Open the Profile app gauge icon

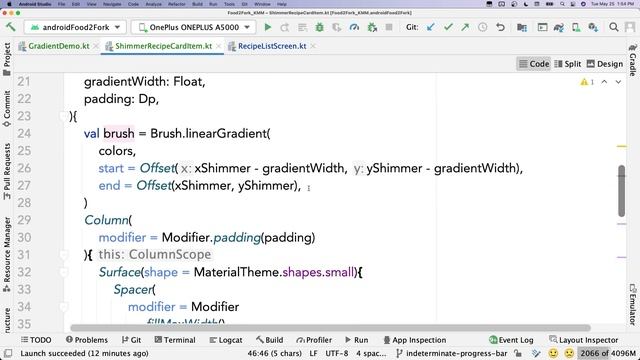pos(354,27)
